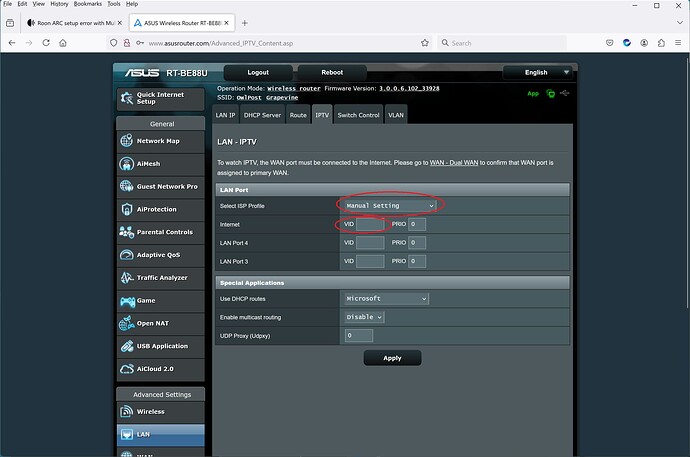The height and width of the screenshot is (457, 690).
Task: Open the English language dropdown
Action: pos(537,73)
